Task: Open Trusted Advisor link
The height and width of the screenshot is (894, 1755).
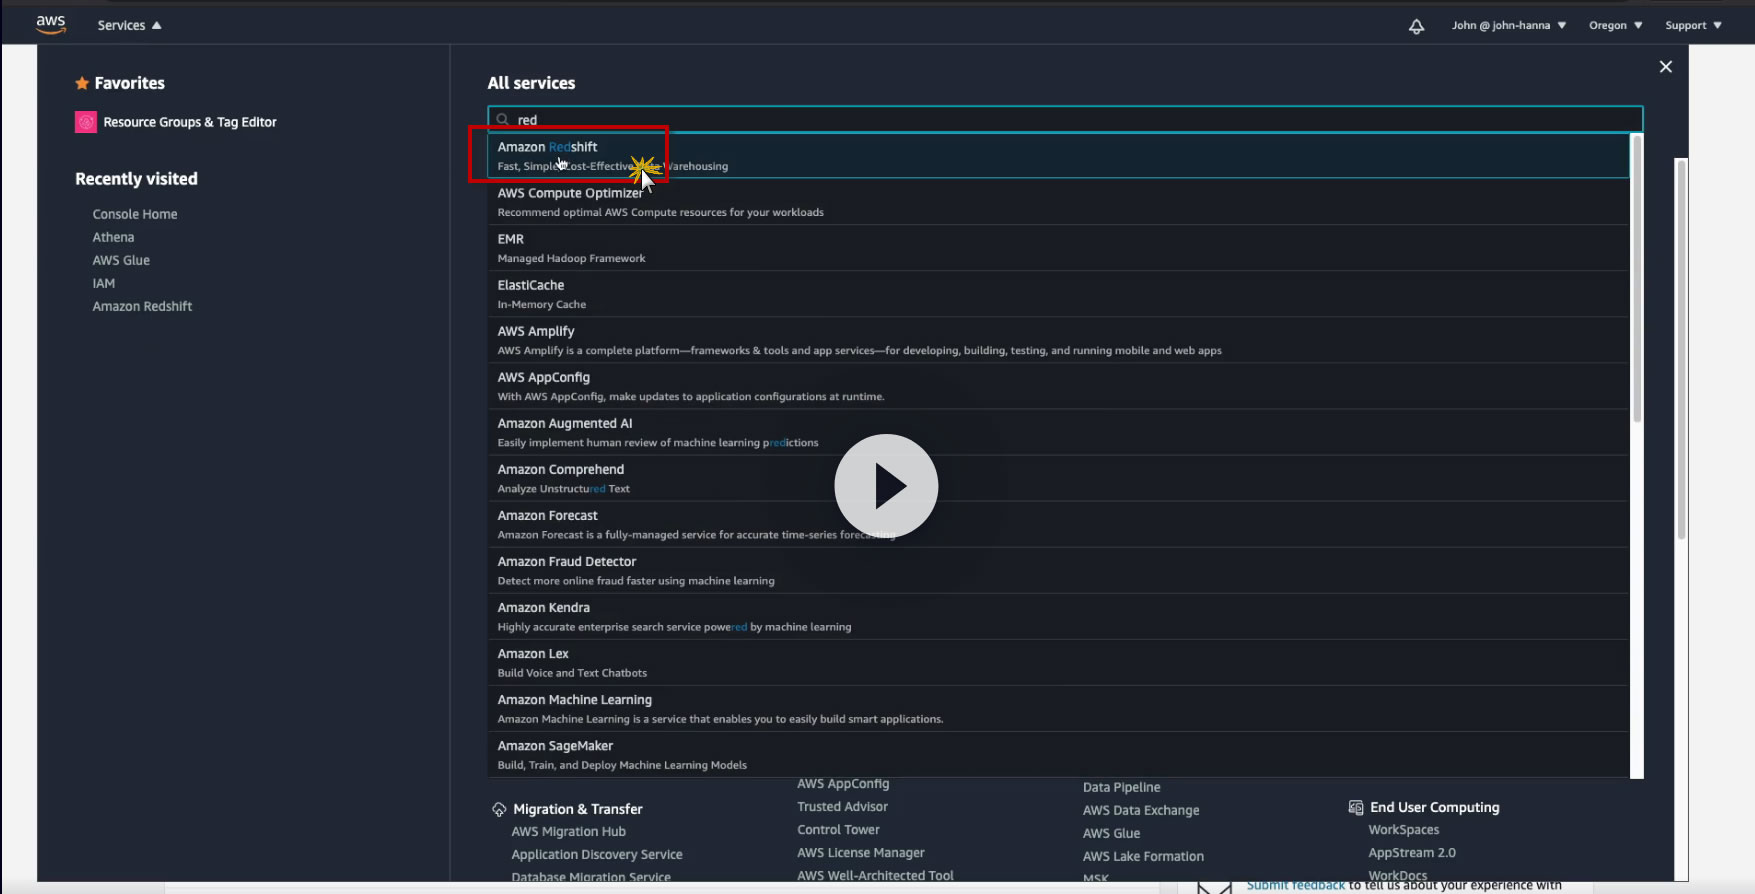Action: coord(842,807)
